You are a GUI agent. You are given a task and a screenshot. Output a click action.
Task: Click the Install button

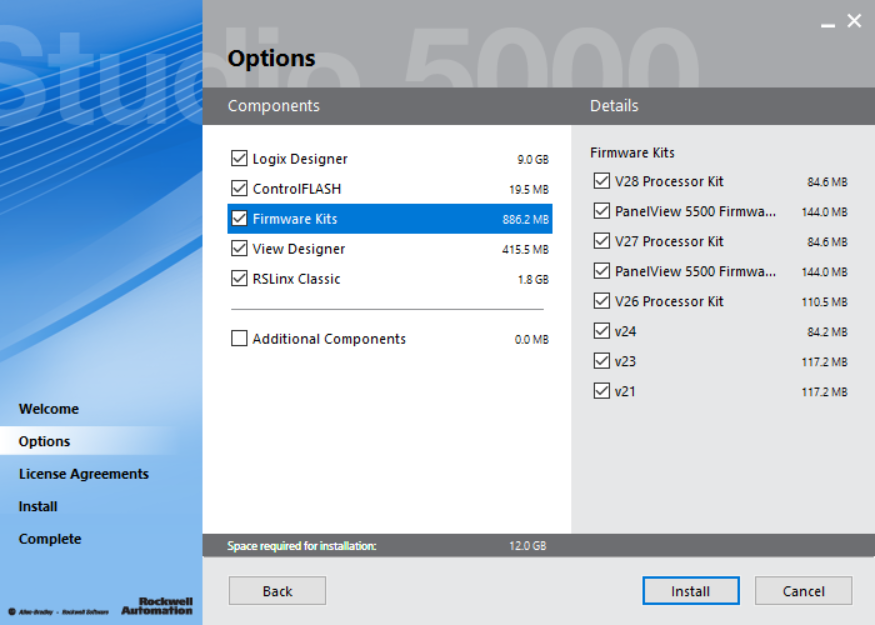click(x=691, y=591)
